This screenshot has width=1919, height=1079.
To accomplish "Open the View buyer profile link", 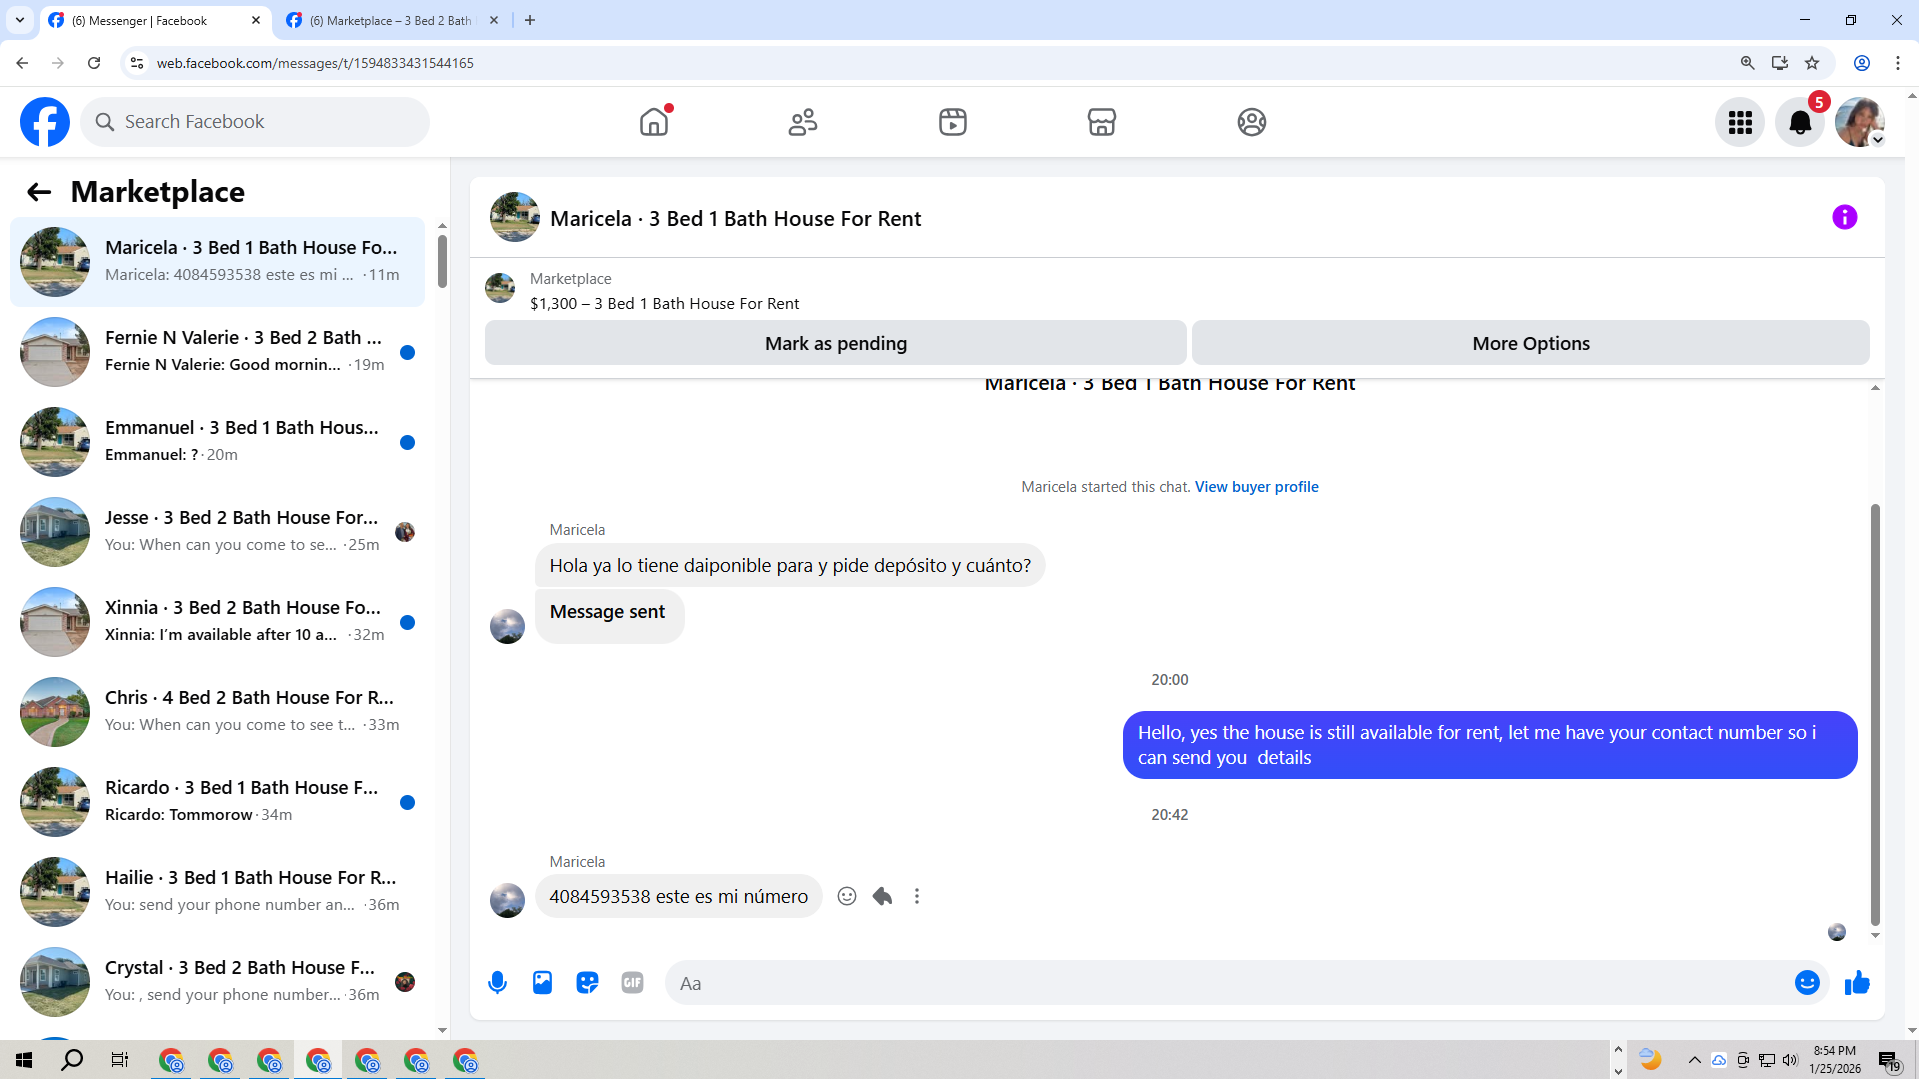I will [x=1257, y=487].
